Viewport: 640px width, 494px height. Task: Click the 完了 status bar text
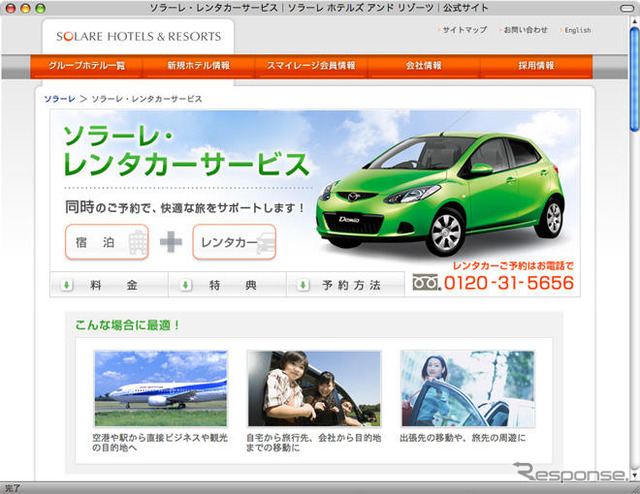tap(12, 488)
